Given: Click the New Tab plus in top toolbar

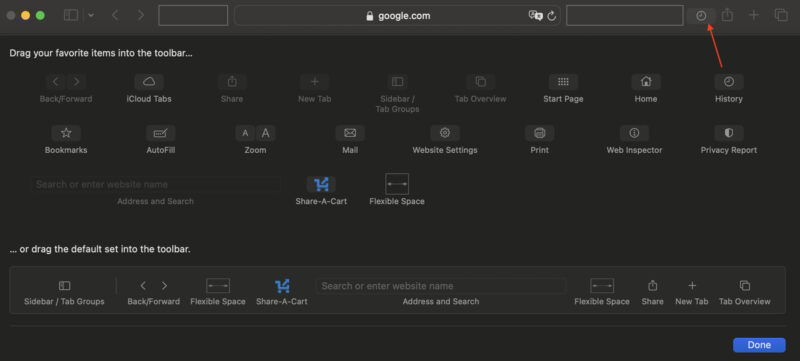Looking at the screenshot, I should [x=754, y=16].
